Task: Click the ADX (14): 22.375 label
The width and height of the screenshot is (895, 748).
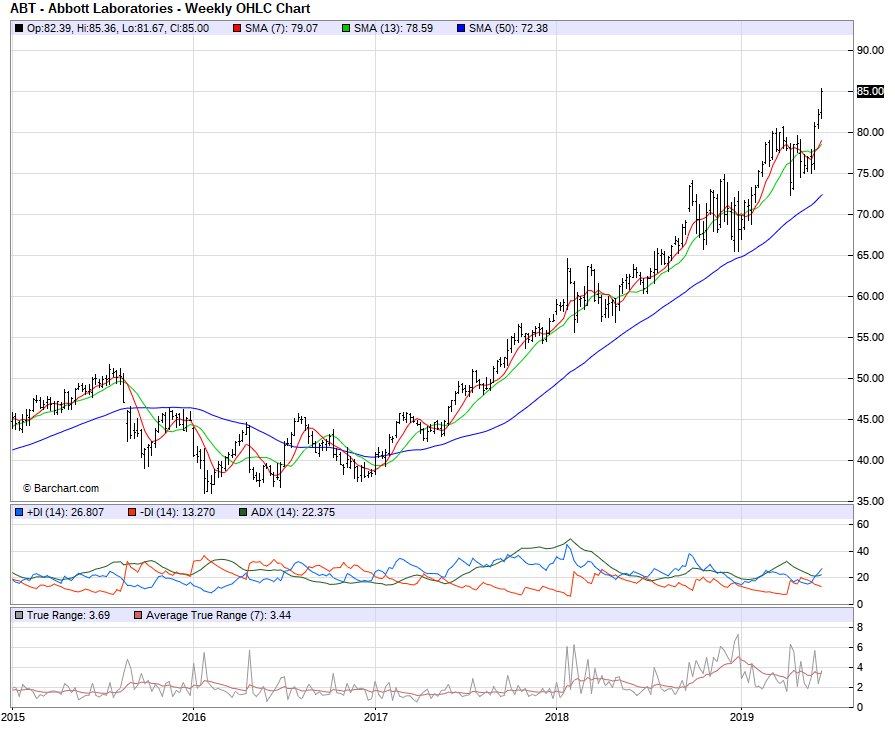Action: pyautogui.click(x=293, y=513)
